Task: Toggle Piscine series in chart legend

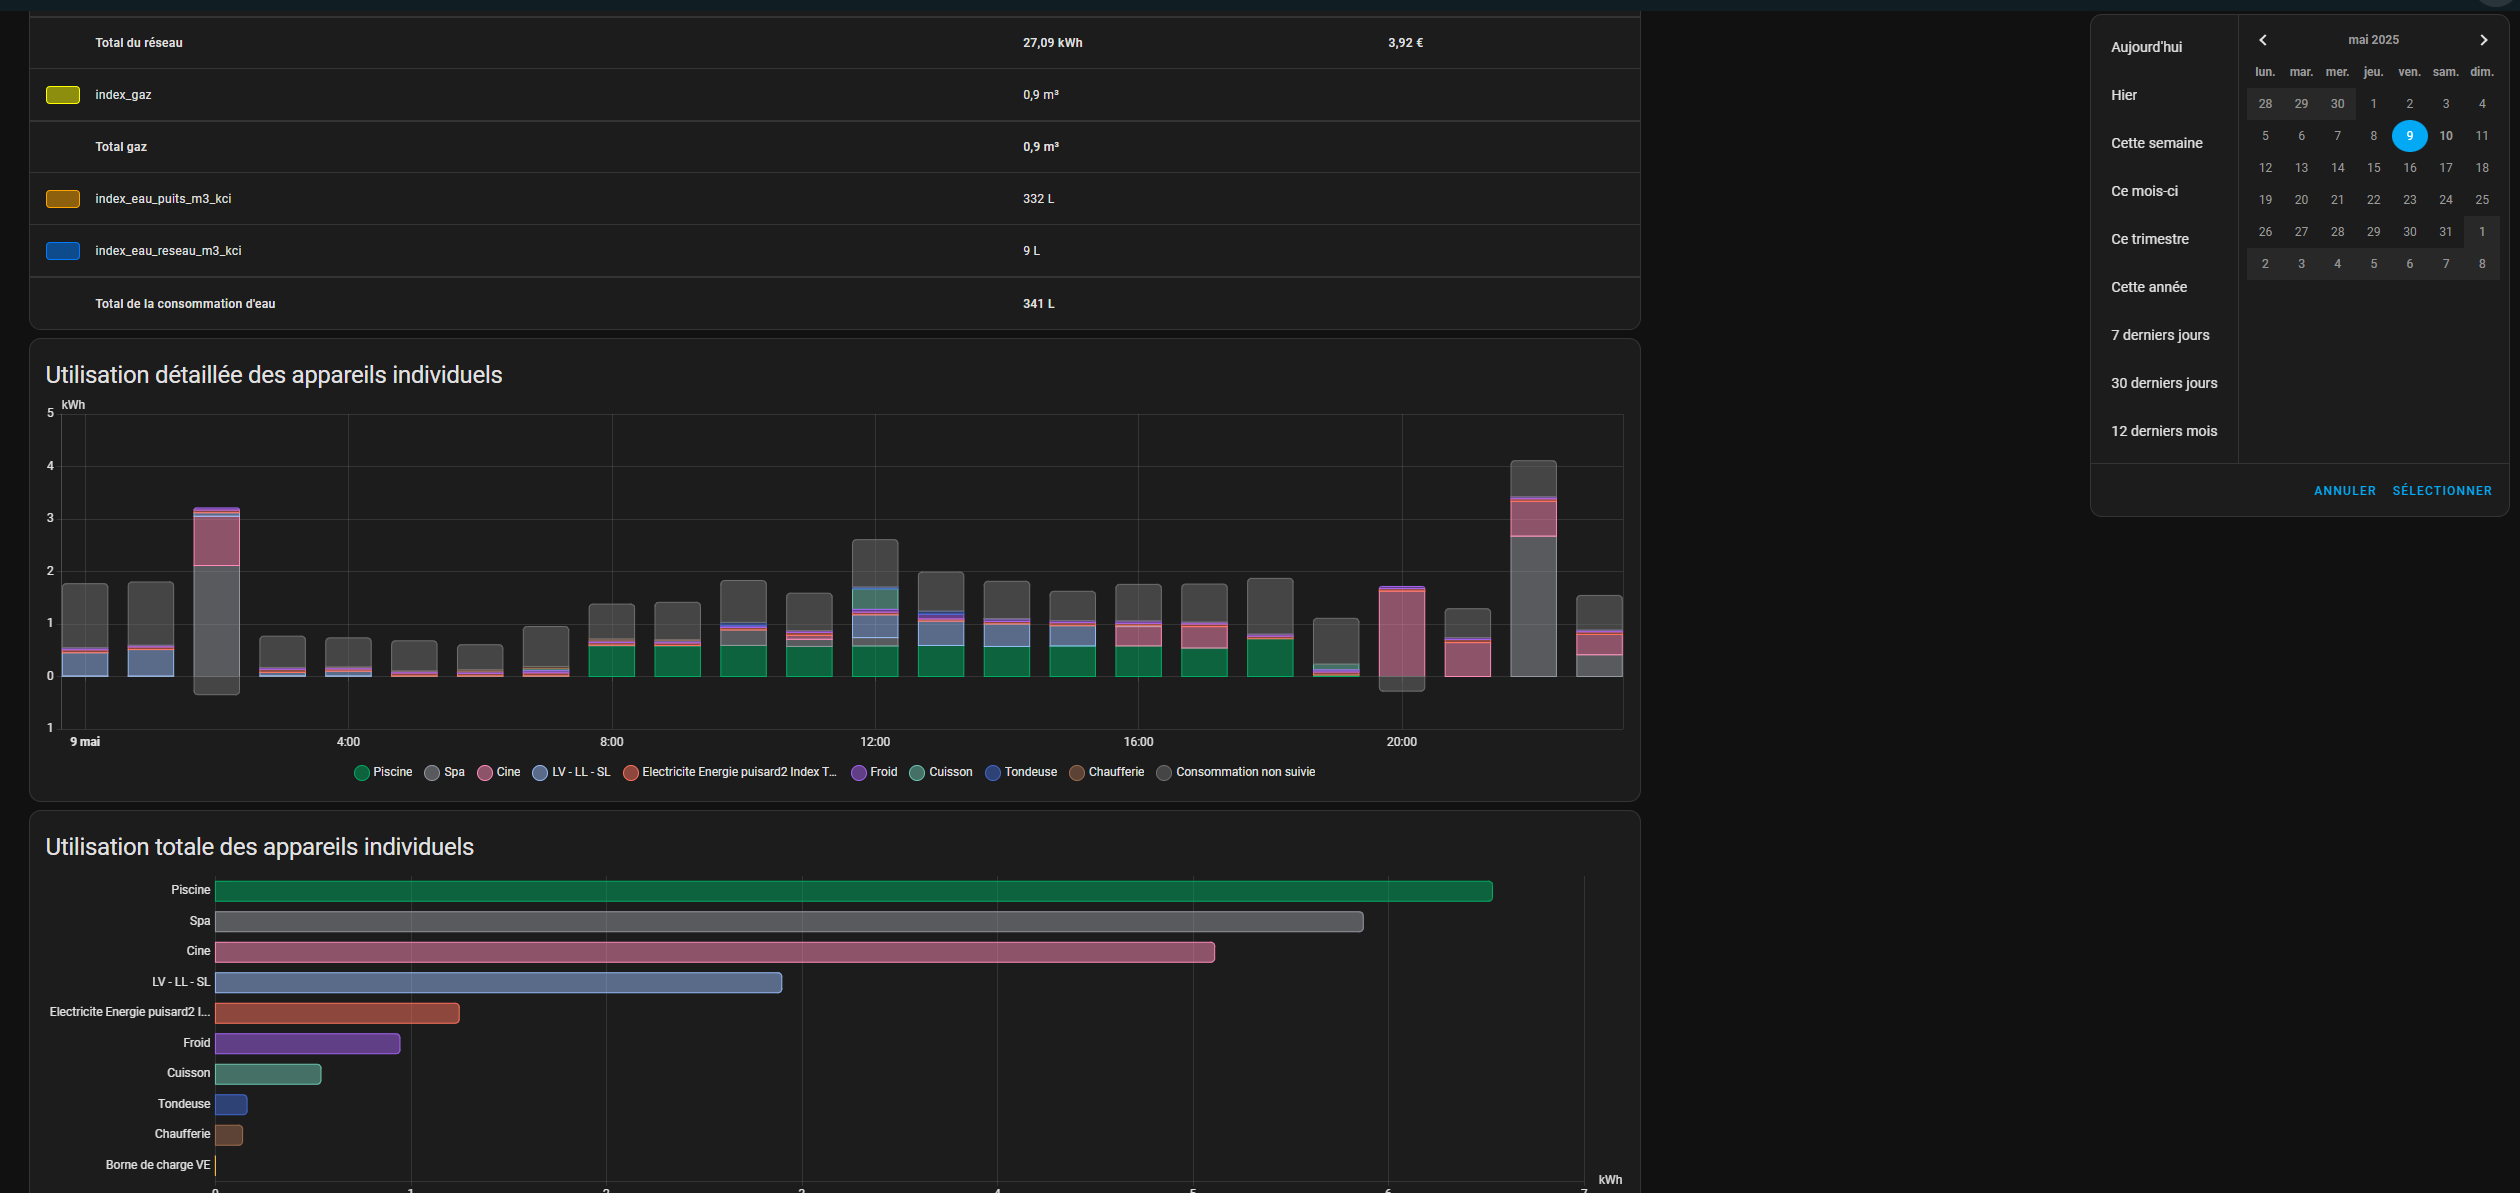Action: point(383,772)
